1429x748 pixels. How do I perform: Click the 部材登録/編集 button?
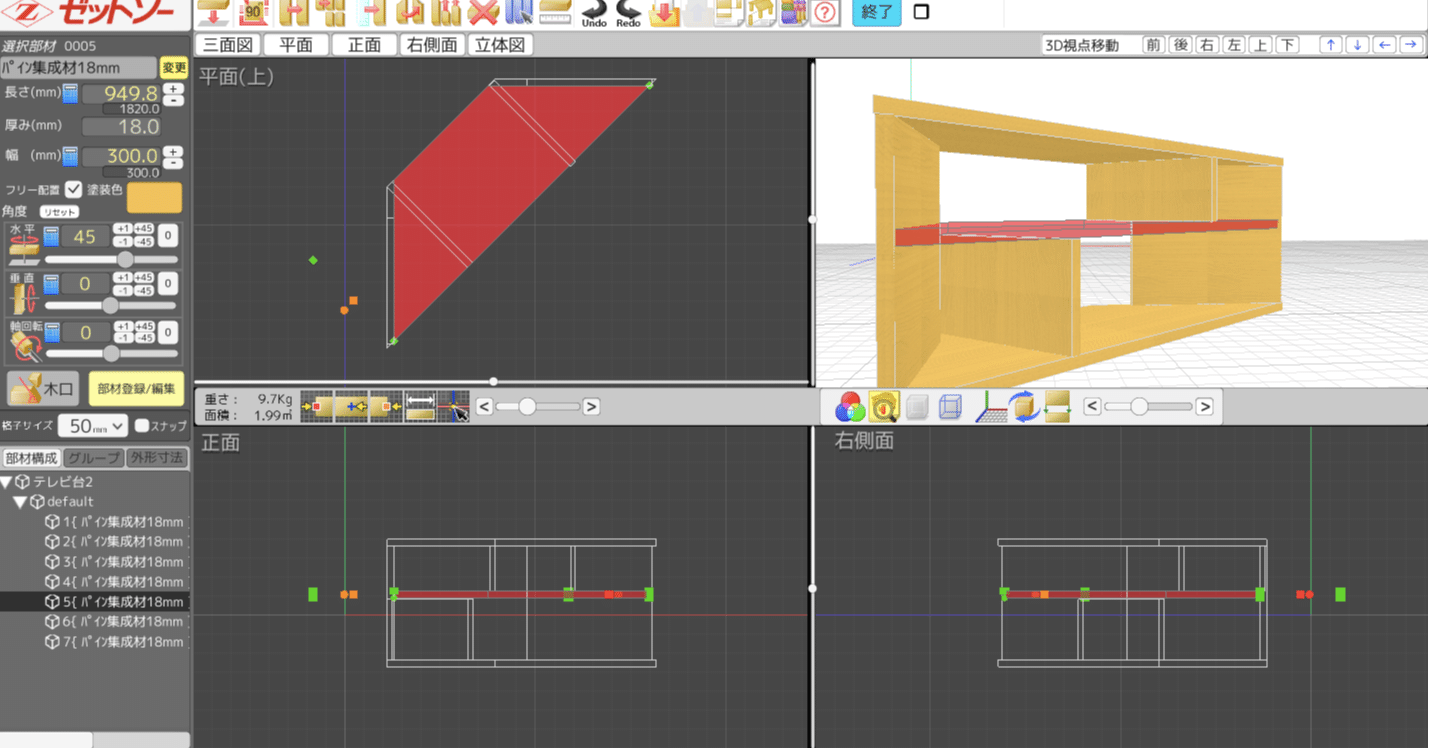pos(136,388)
